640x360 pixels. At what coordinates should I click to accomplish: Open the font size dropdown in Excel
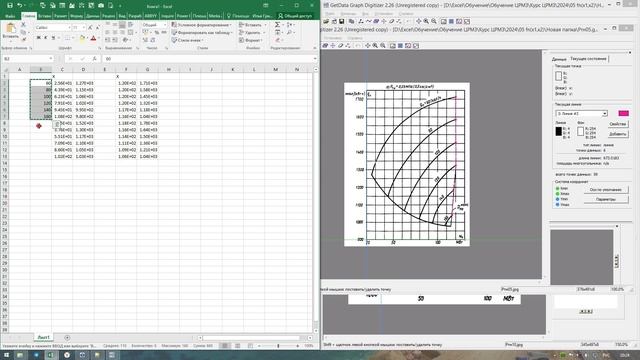point(84,27)
